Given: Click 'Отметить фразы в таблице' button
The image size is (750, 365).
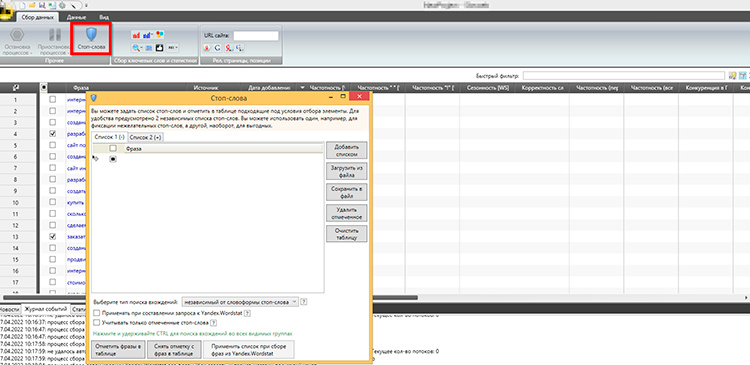Looking at the screenshot, I should pos(118,349).
